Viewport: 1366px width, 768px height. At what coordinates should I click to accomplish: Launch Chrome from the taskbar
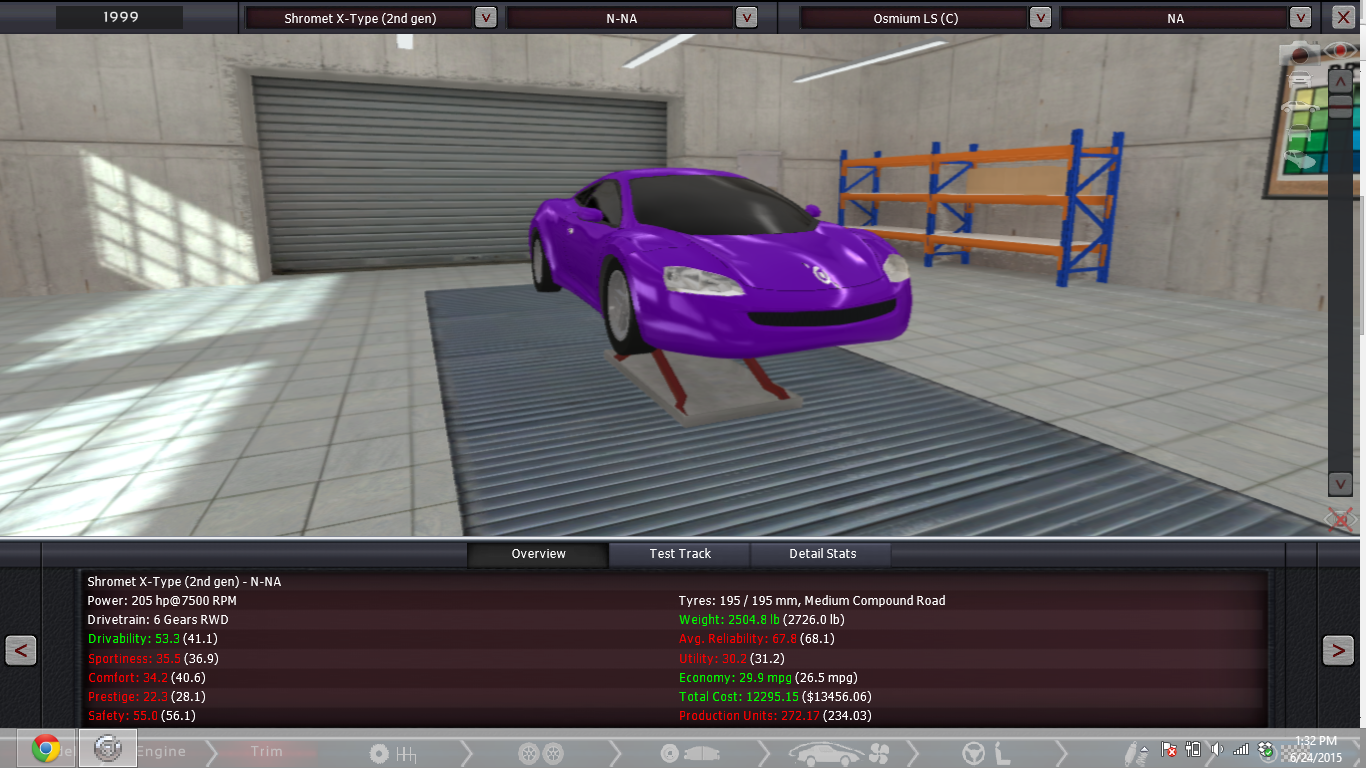click(45, 749)
